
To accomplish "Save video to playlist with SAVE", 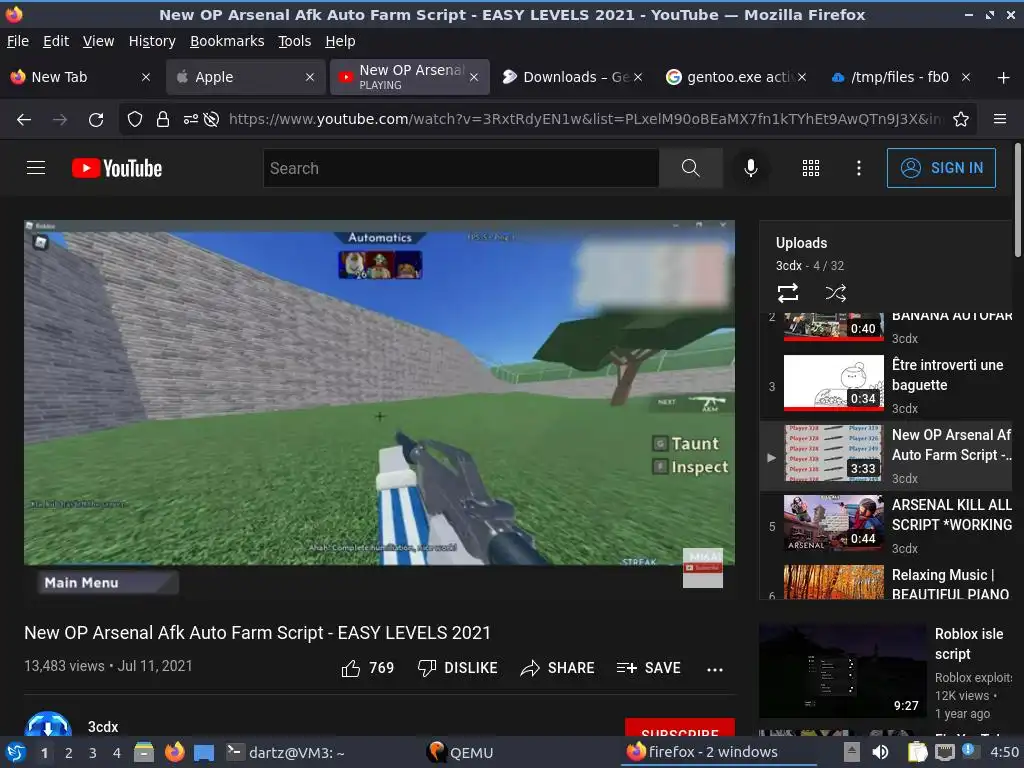I will pos(648,668).
